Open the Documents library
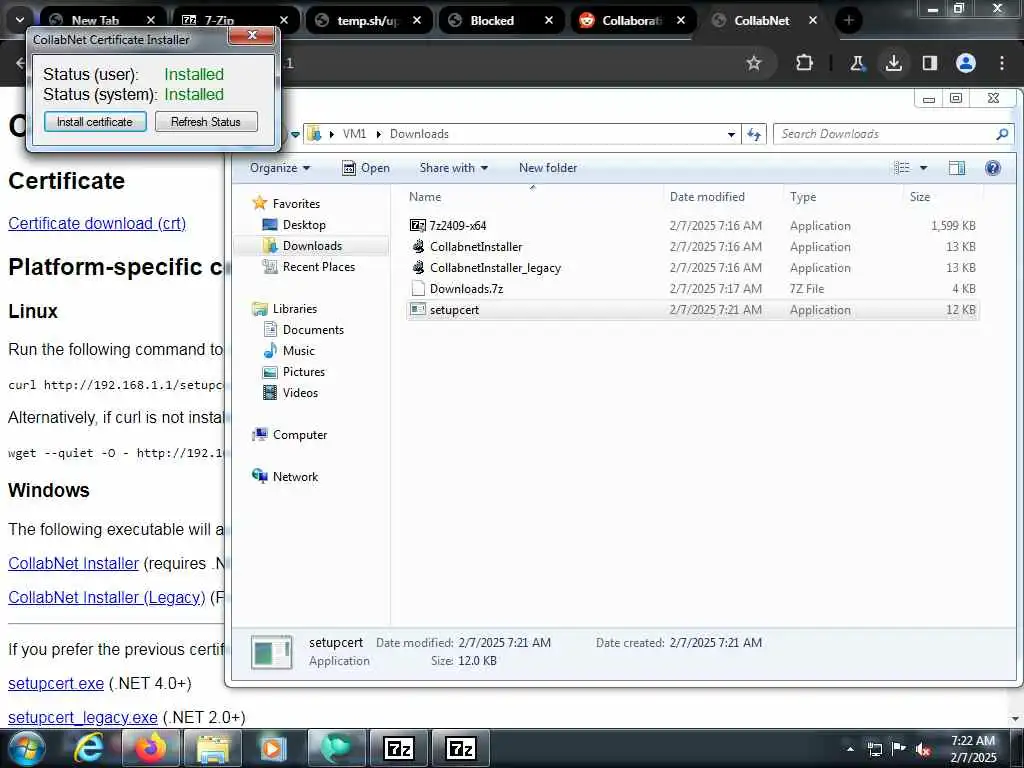This screenshot has height=768, width=1024. point(313,330)
